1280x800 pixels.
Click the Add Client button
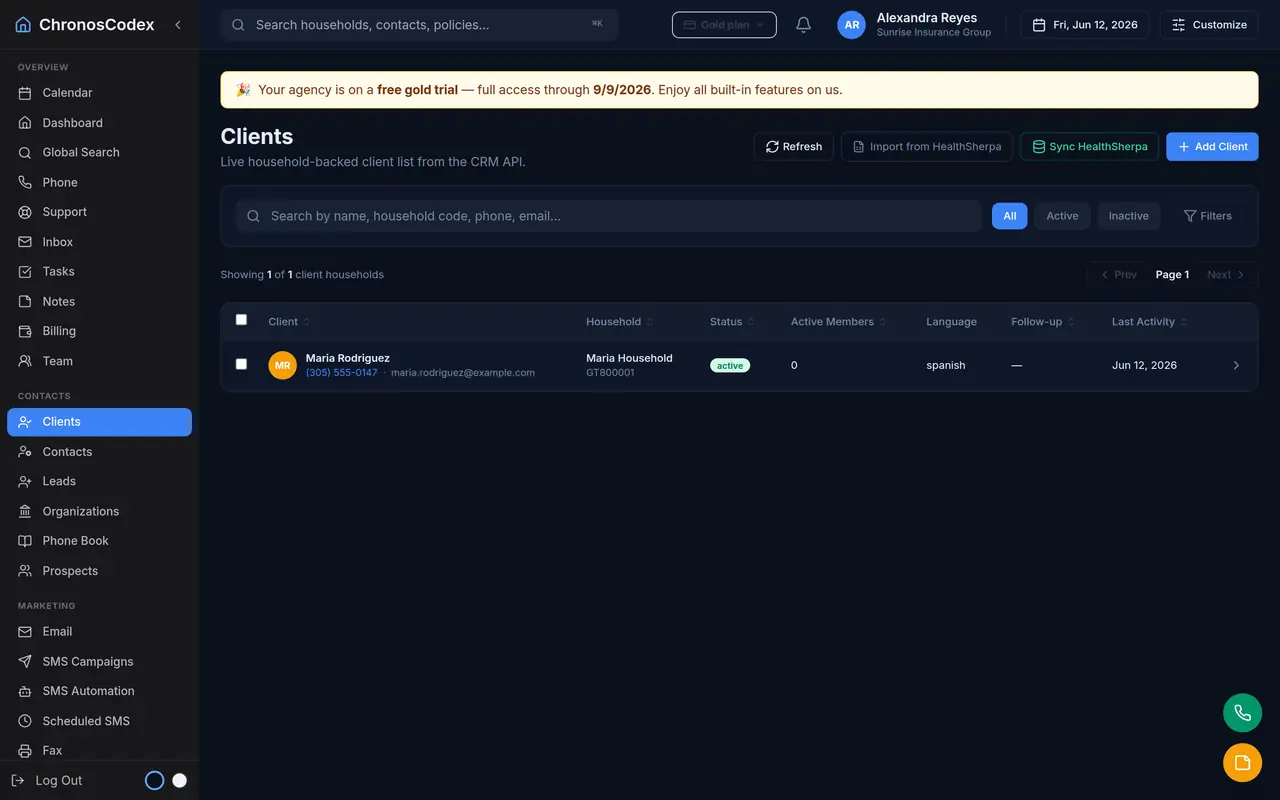[1212, 147]
